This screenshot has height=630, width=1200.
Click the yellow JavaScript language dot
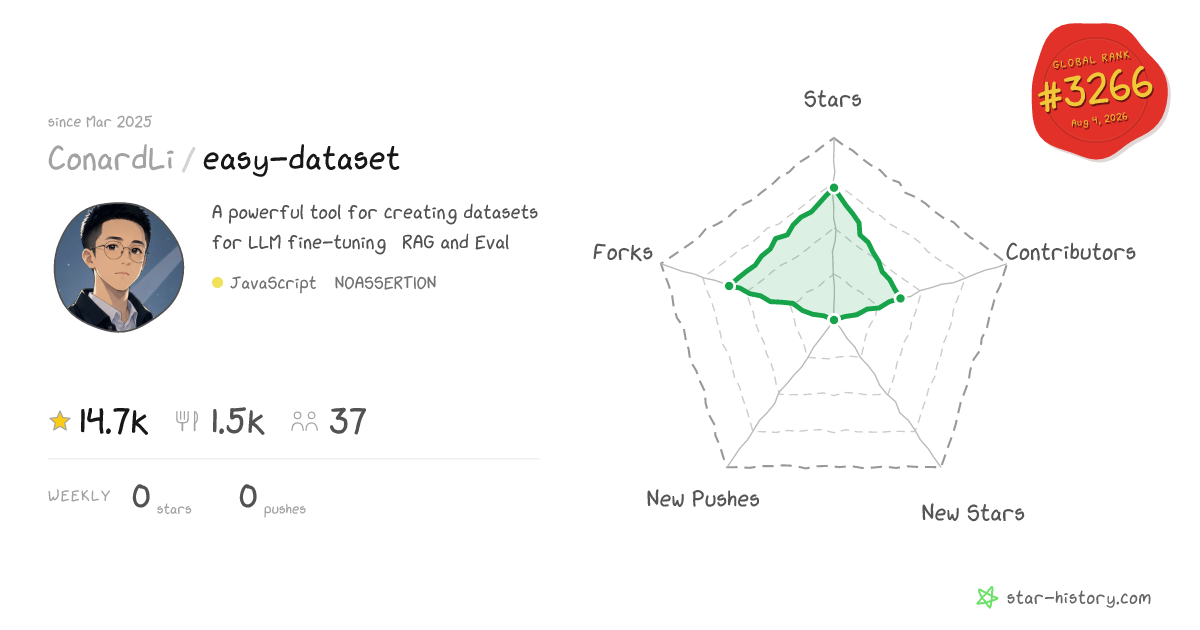[x=217, y=283]
